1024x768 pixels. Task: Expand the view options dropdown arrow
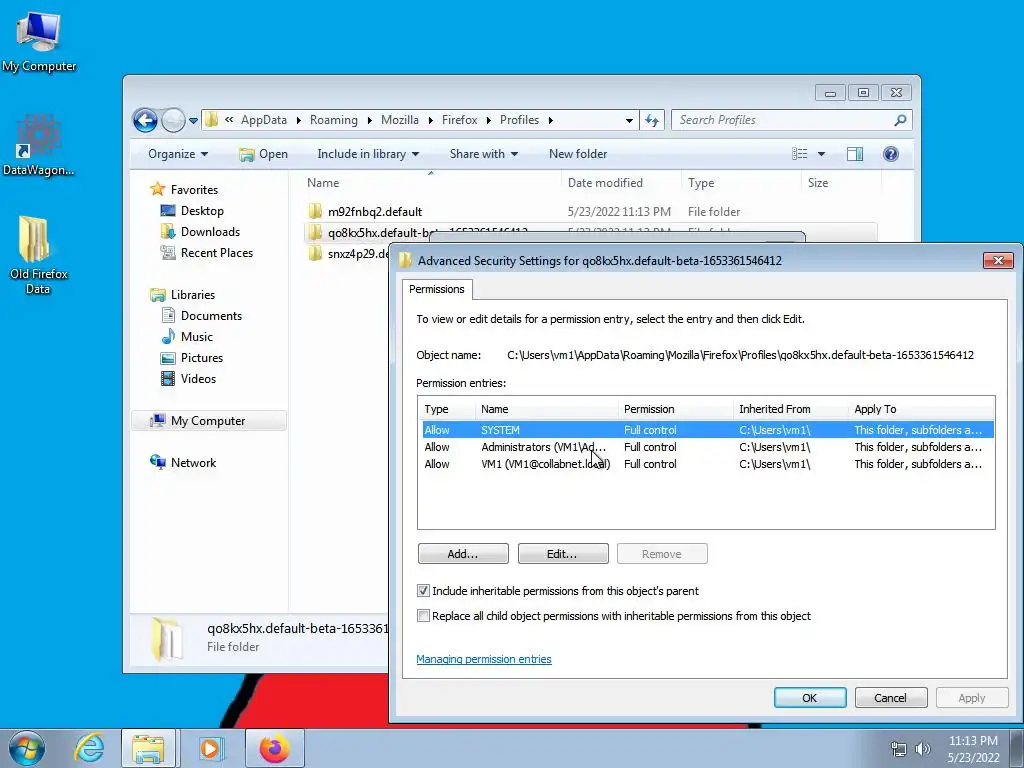pos(822,153)
